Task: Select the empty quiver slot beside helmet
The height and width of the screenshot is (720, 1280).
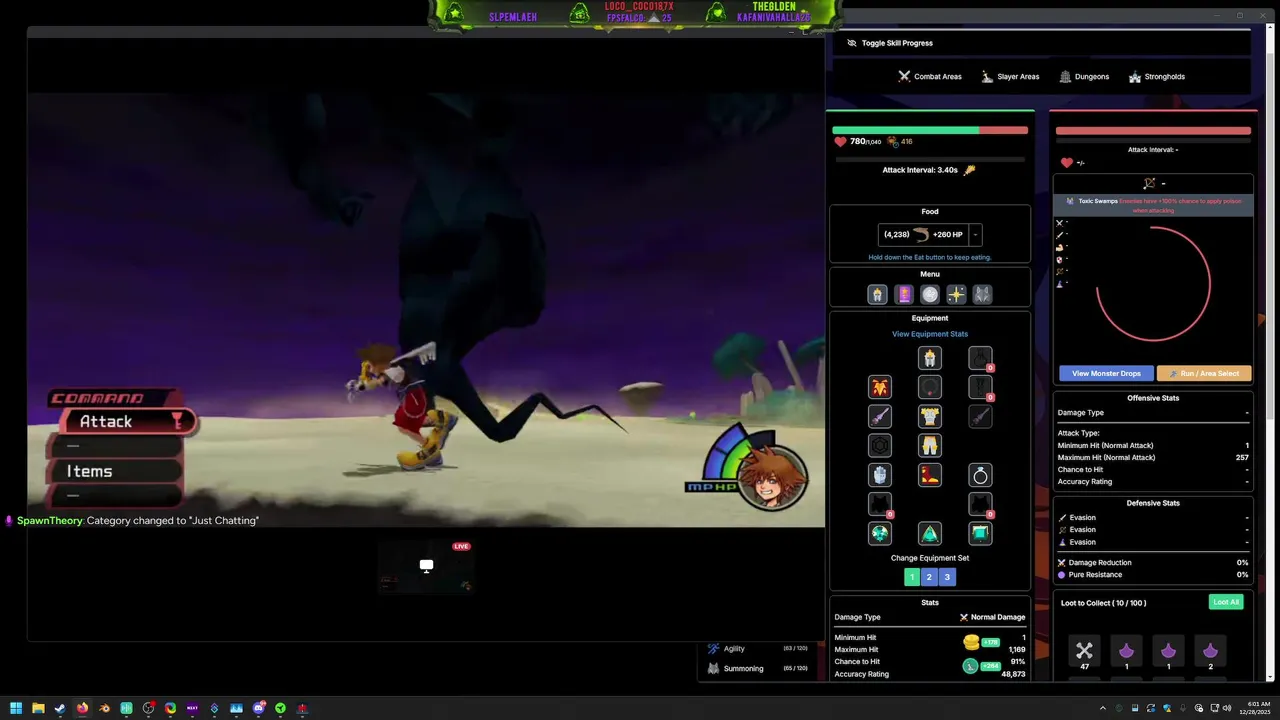Action: pos(980,358)
